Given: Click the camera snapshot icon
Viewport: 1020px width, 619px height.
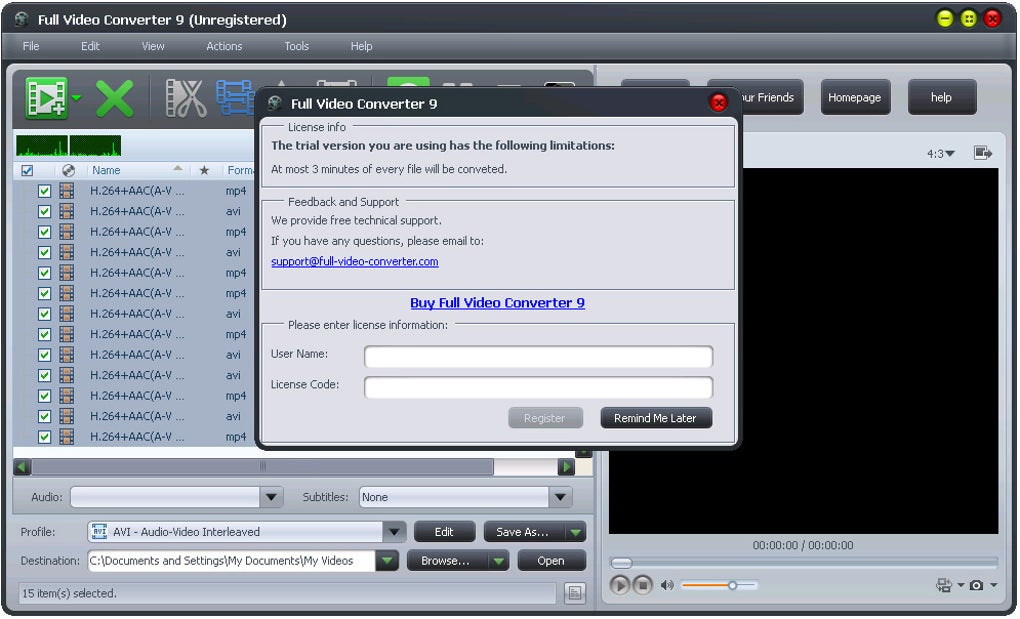Looking at the screenshot, I should click(976, 585).
